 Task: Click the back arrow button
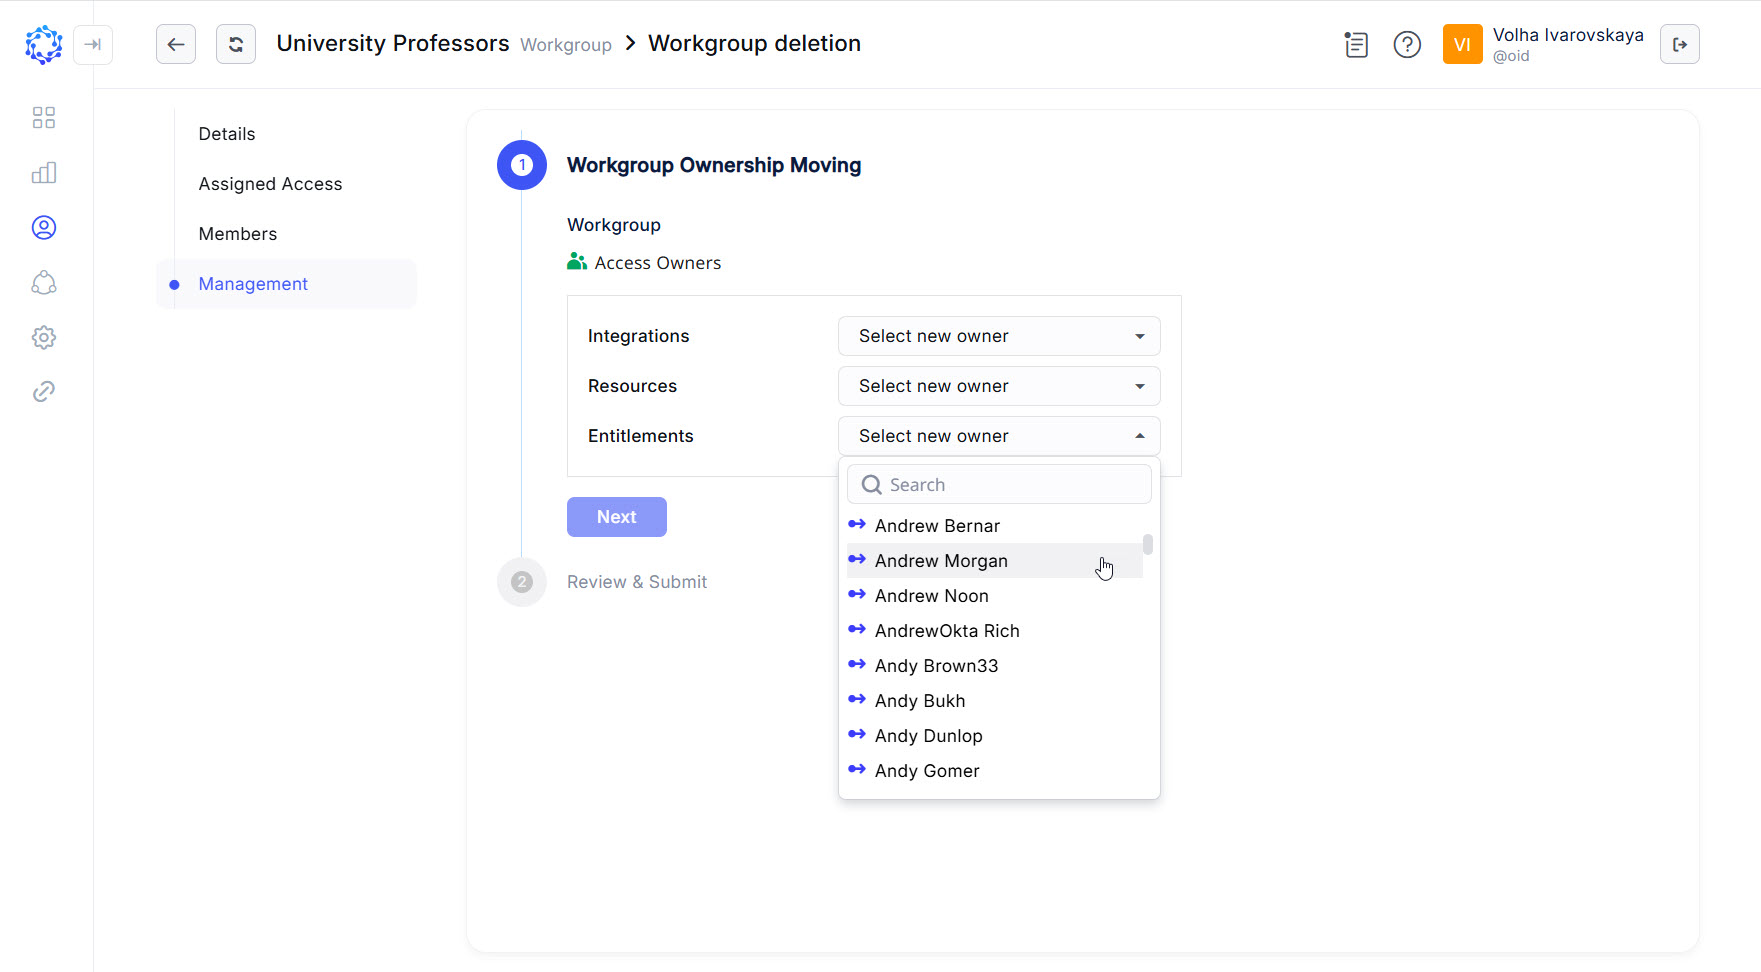[x=176, y=44]
